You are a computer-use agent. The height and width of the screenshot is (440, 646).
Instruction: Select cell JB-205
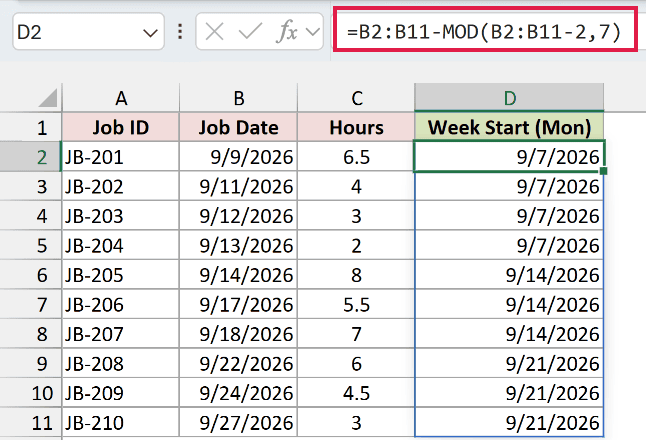(x=121, y=275)
